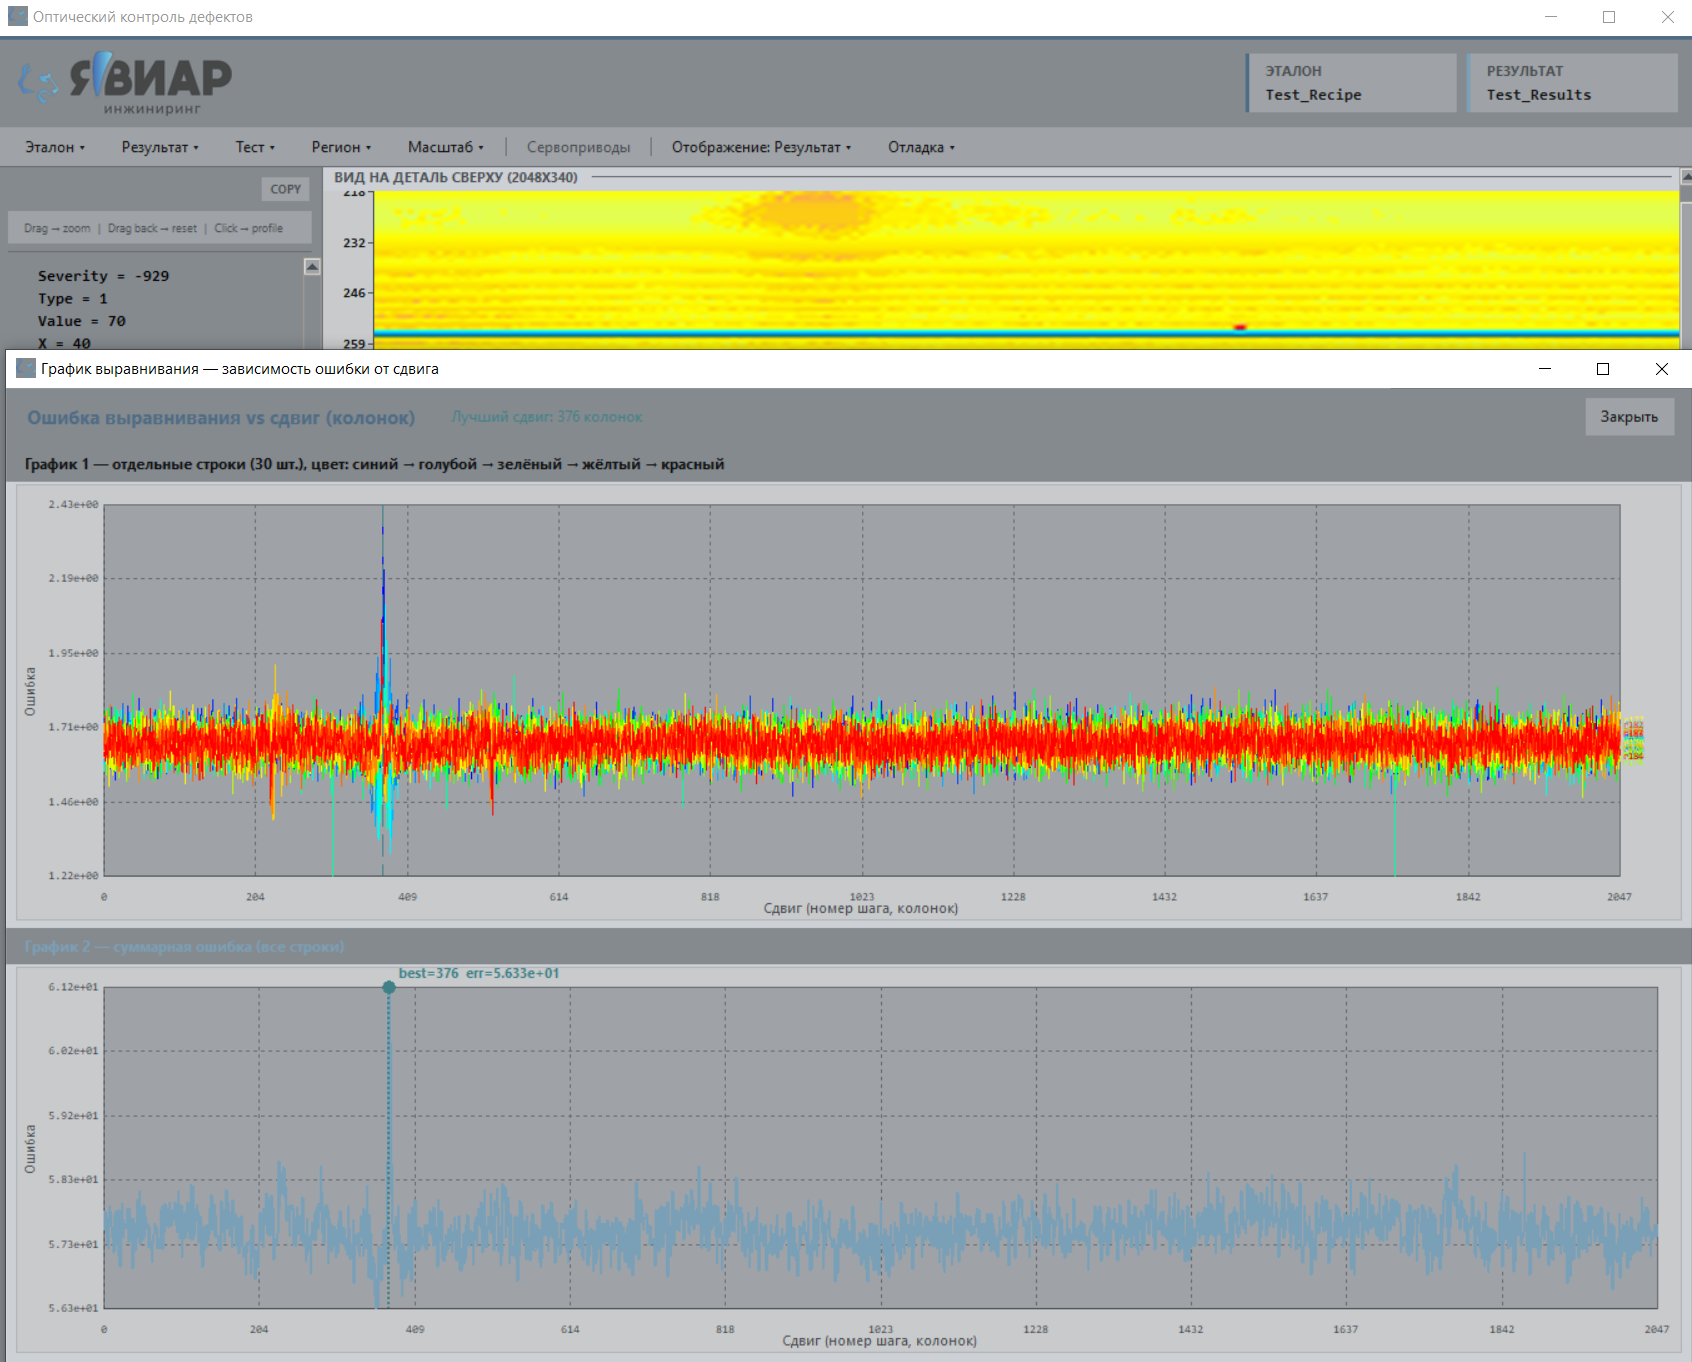Click the Закрыть button in alignment window
Image resolution: width=1692 pixels, height=1362 pixels.
[x=1629, y=417]
